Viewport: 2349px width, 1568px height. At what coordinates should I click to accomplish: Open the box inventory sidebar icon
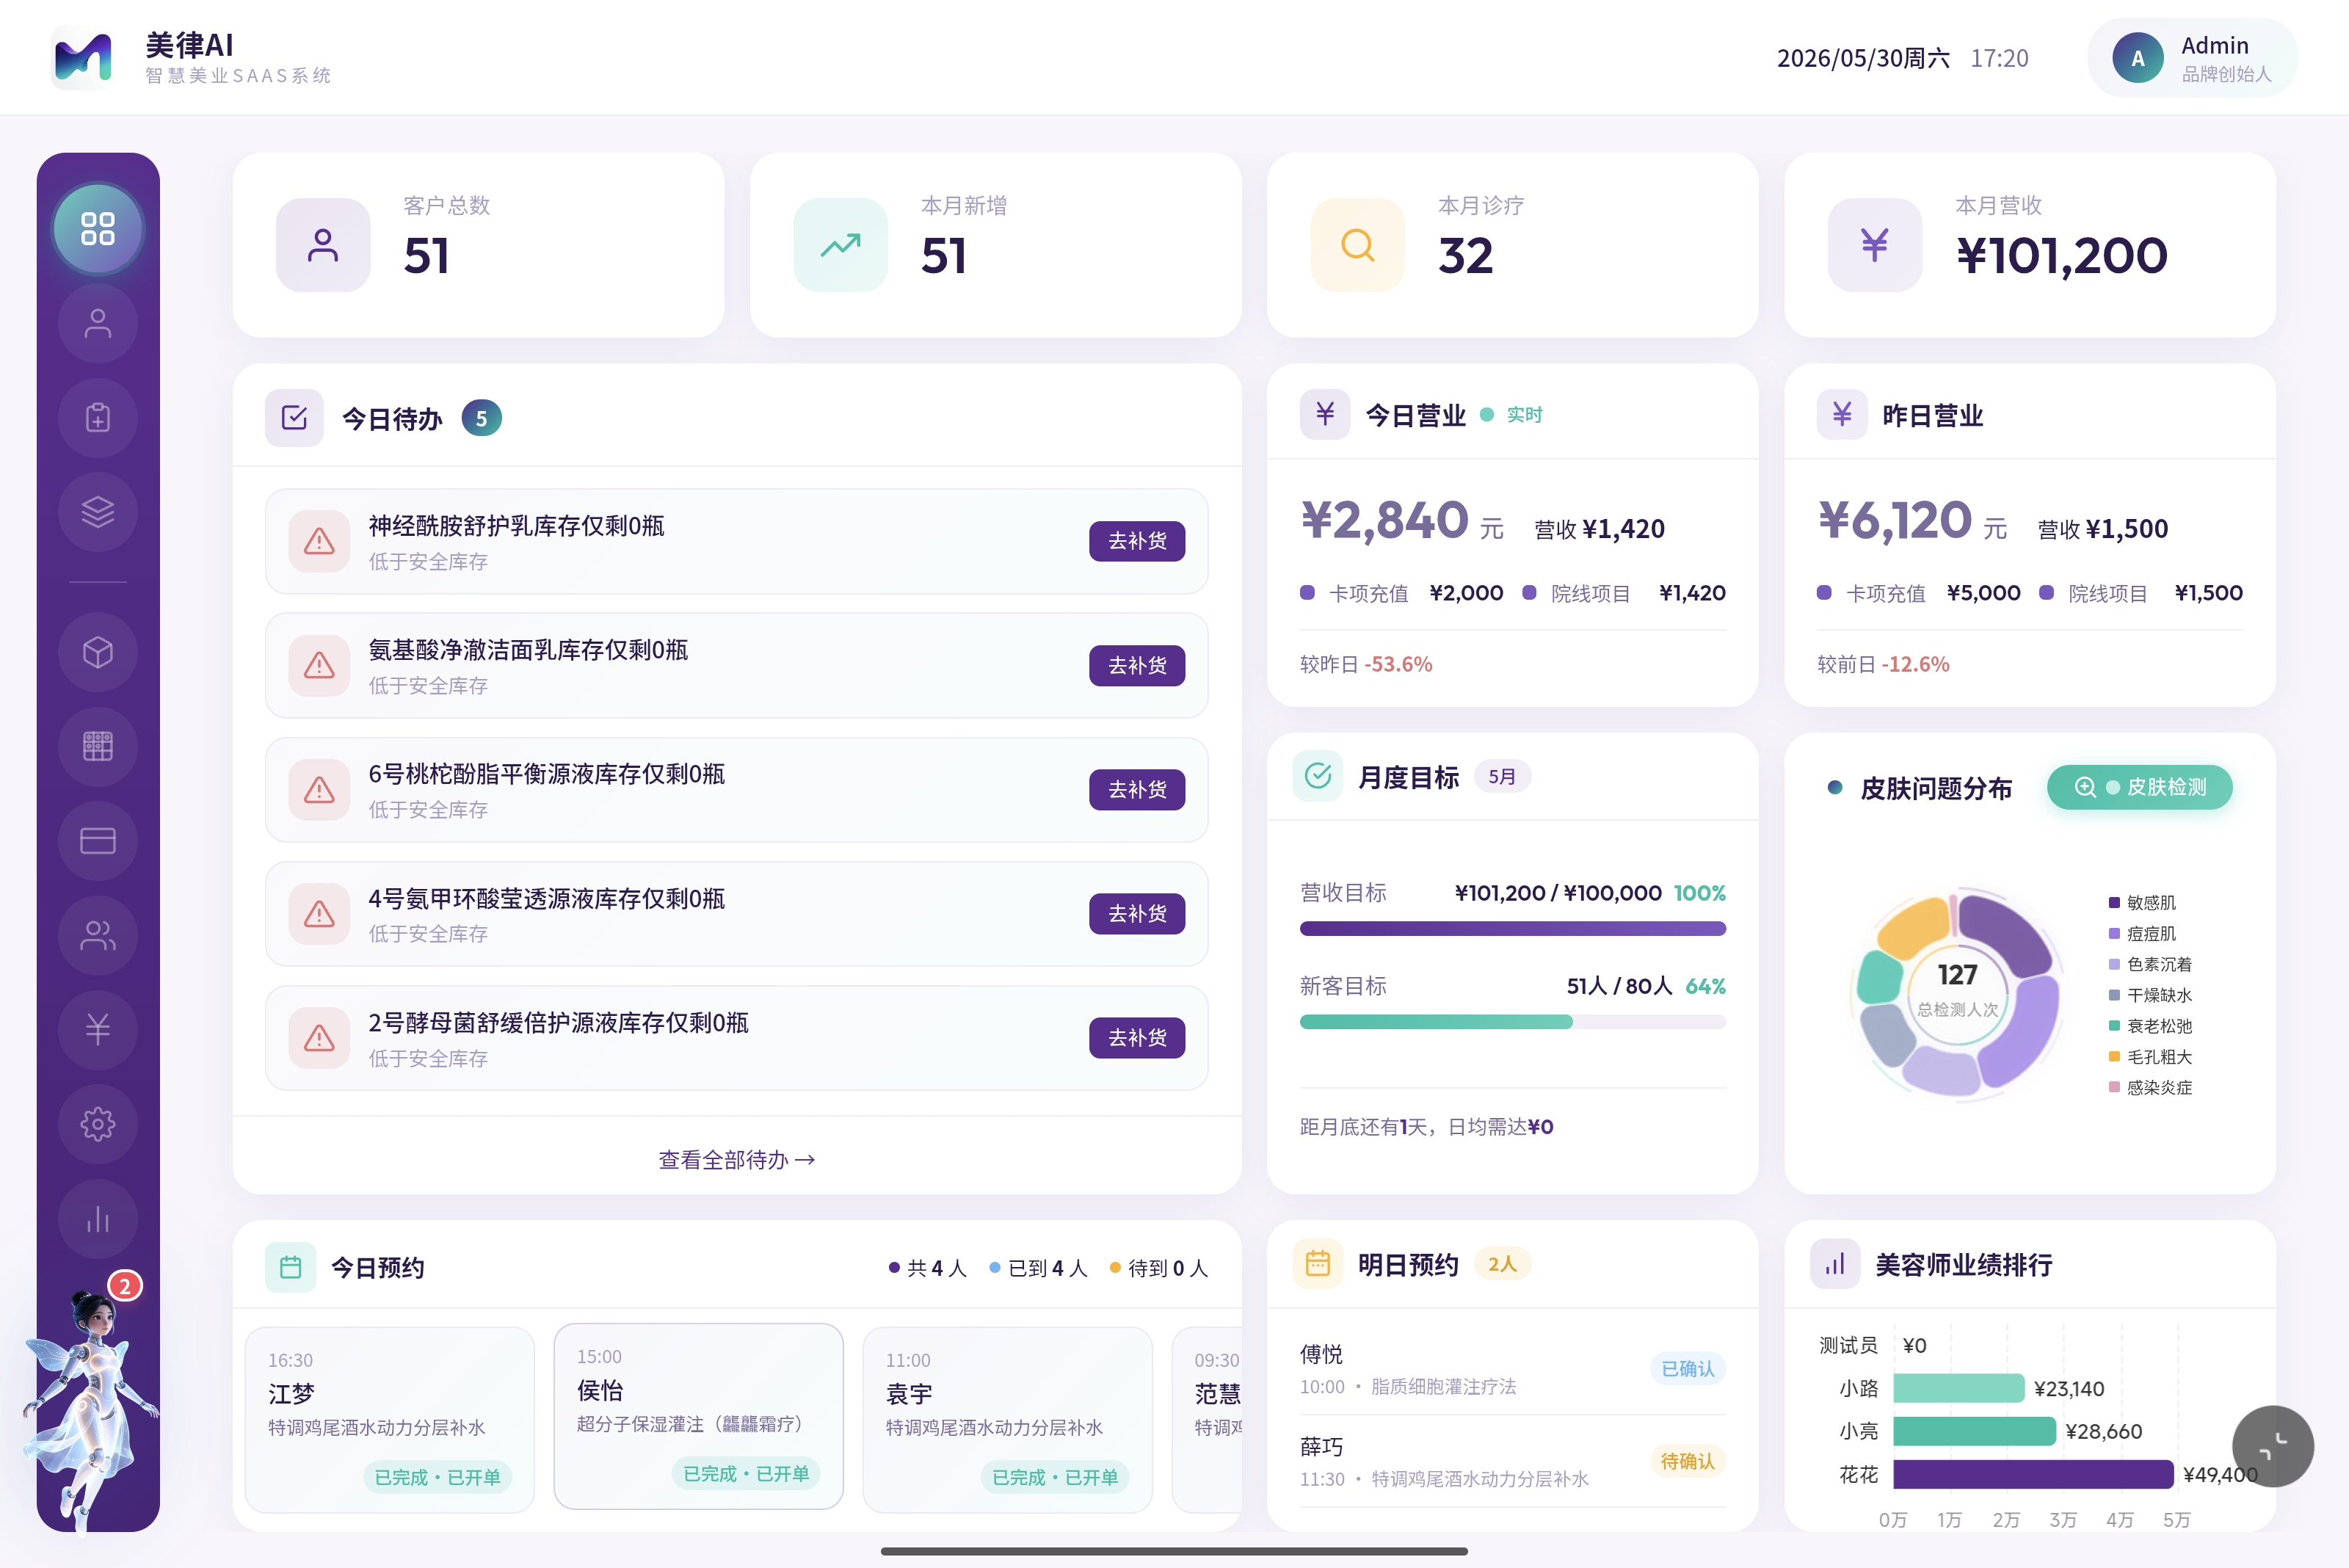pos(98,652)
